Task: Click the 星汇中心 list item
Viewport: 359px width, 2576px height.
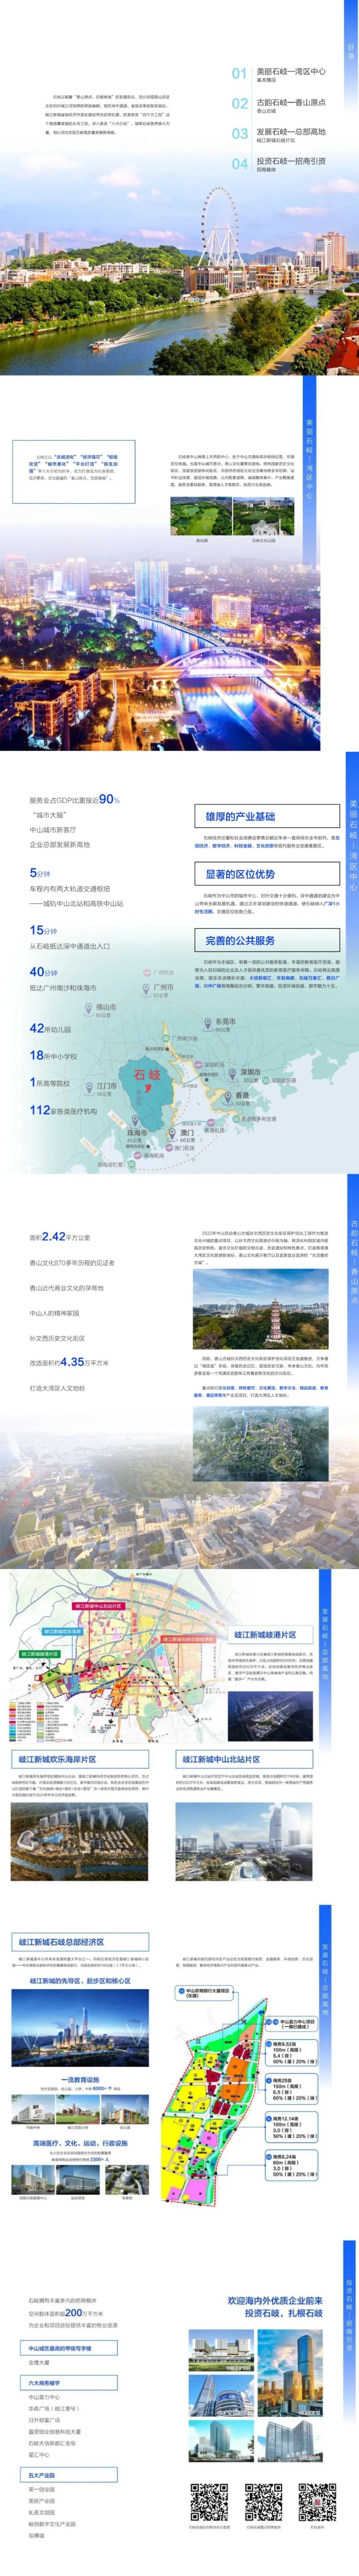Action: [x=39, y=2455]
